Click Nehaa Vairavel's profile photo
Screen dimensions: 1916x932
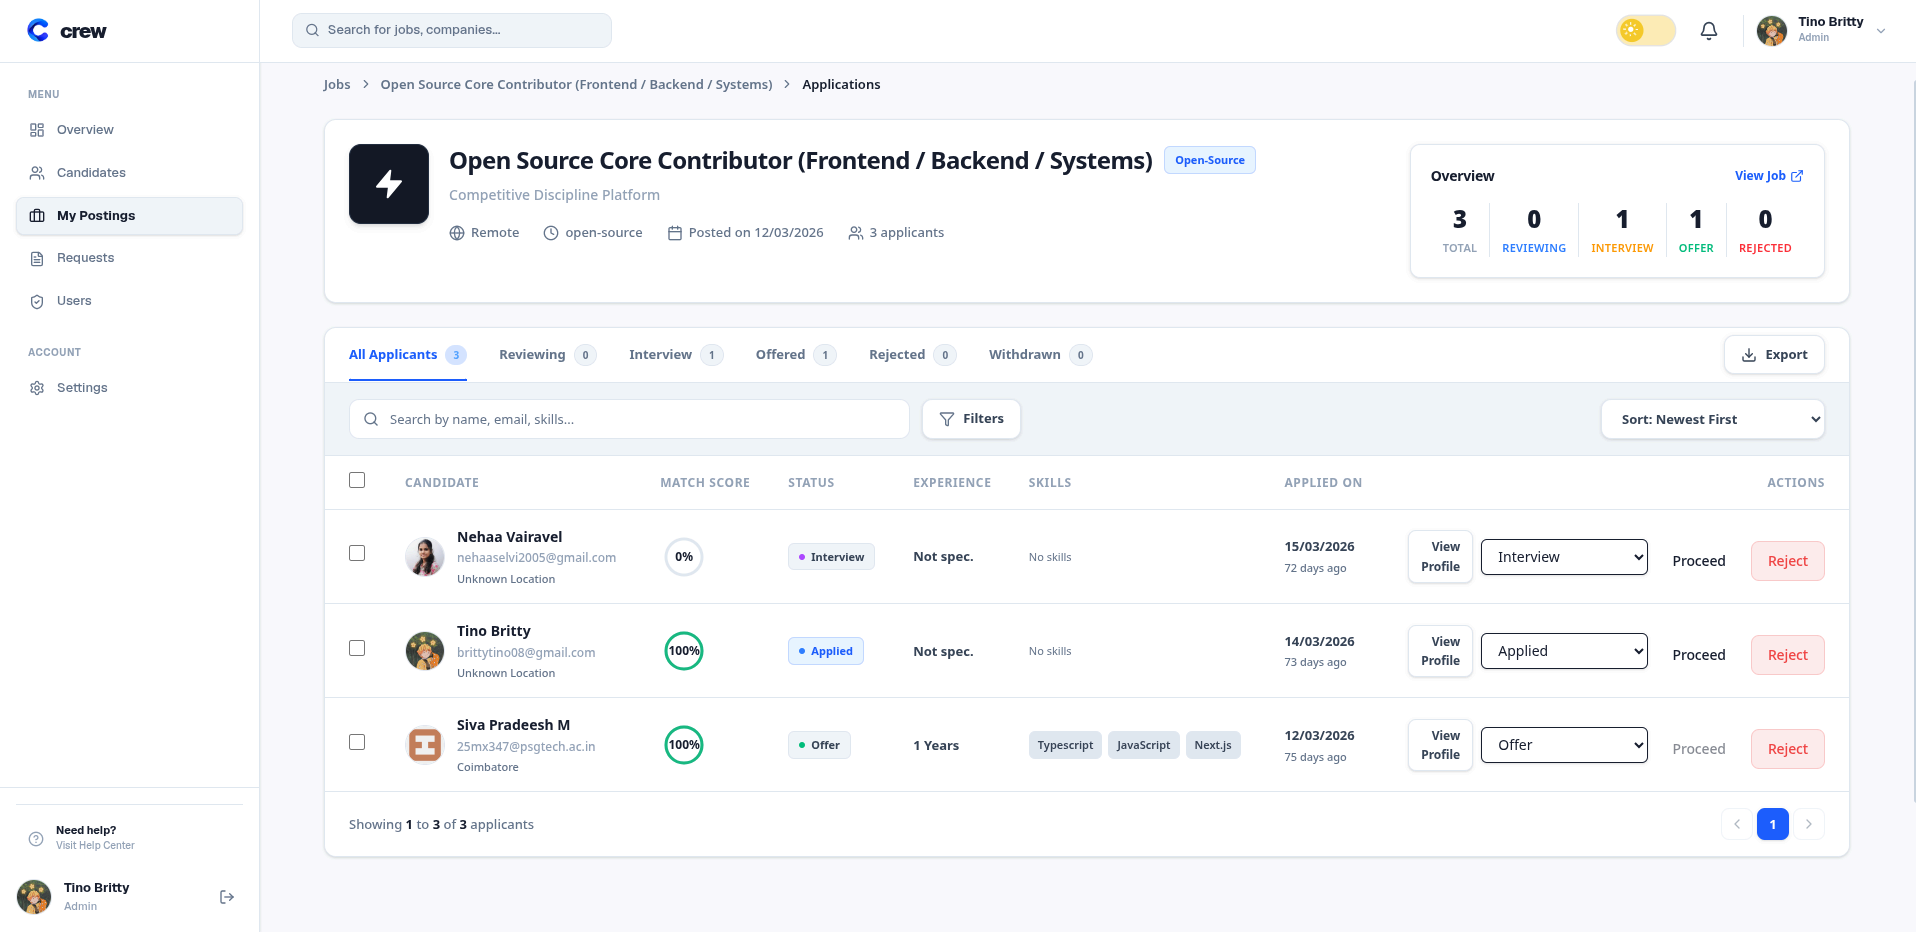[425, 557]
